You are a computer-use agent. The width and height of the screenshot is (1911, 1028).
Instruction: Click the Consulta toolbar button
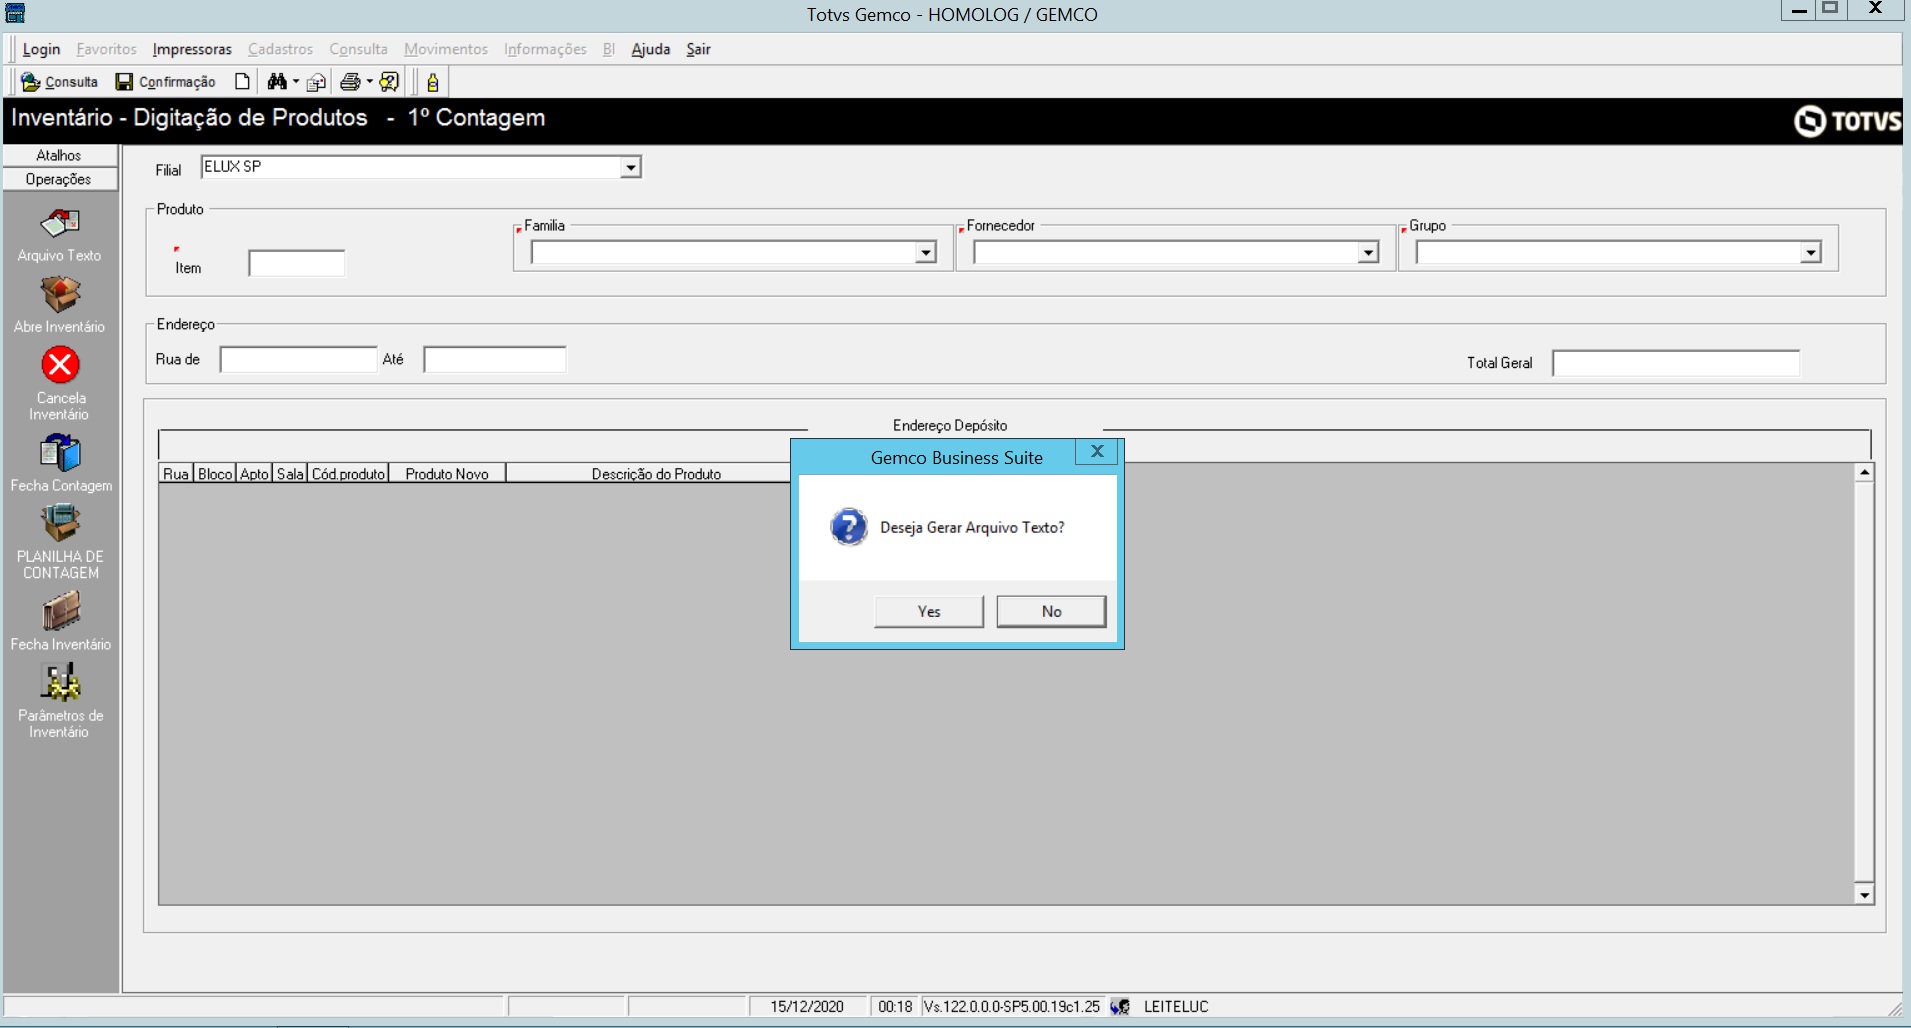(60, 82)
